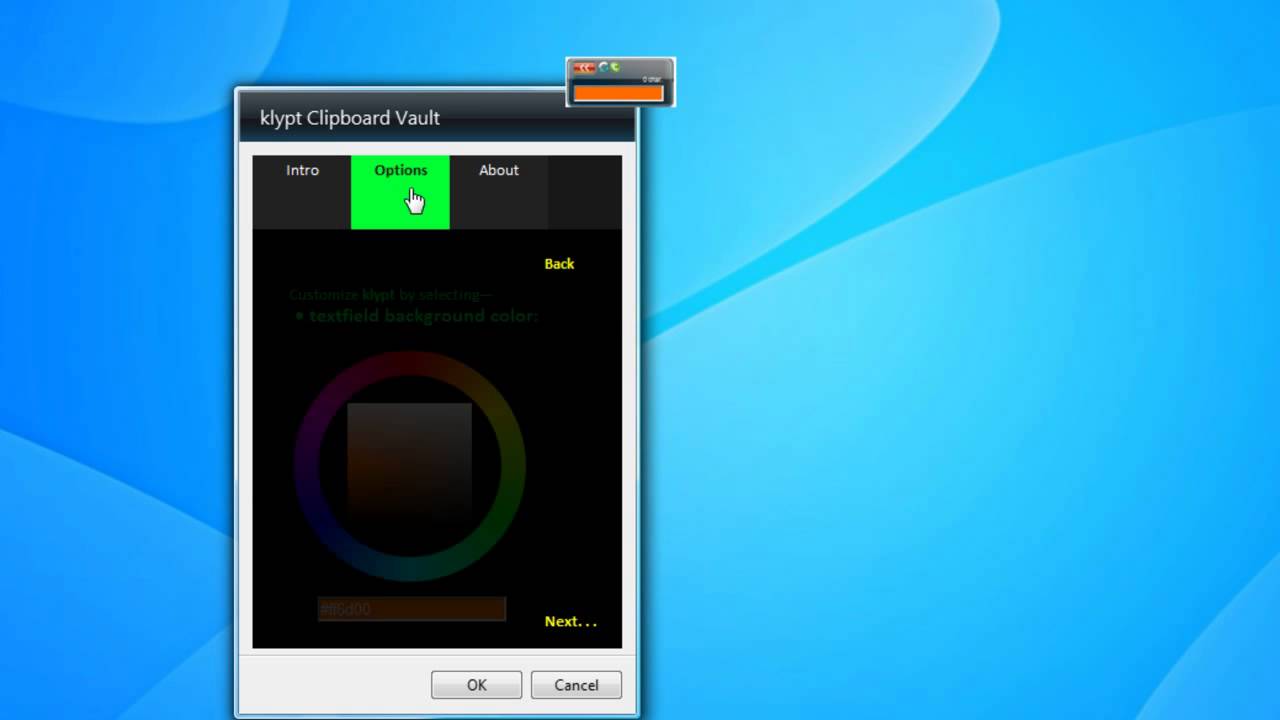Click the teal circular icon on klypt gadget
This screenshot has width=1280, height=720.
pos(604,67)
